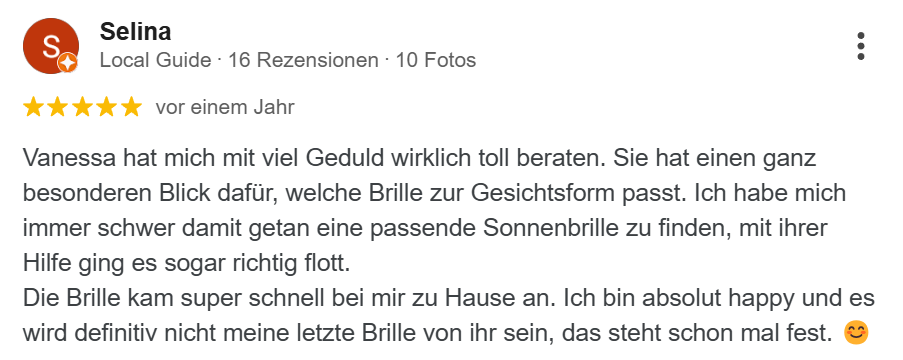Click the smiling emoji ending the review
The width and height of the screenshot is (903, 360).
point(856,333)
